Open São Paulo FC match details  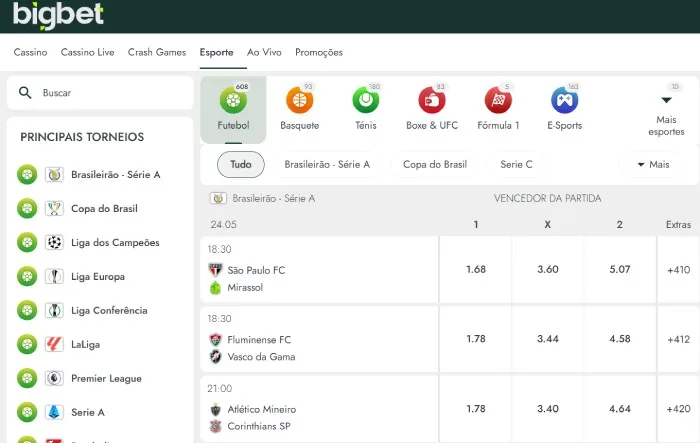click(x=320, y=270)
